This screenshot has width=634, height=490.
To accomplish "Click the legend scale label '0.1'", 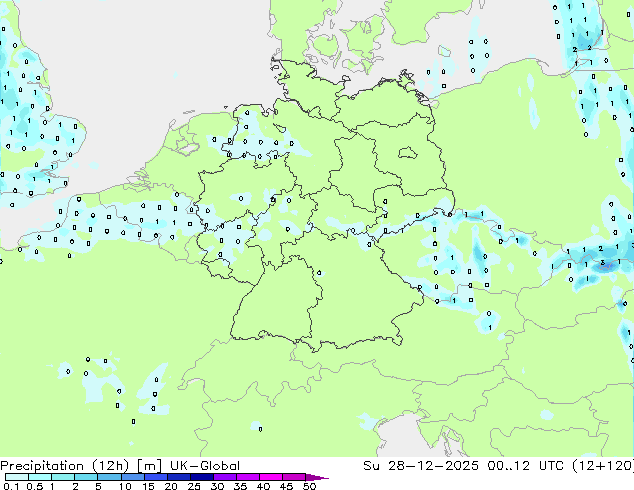I will point(11,486).
